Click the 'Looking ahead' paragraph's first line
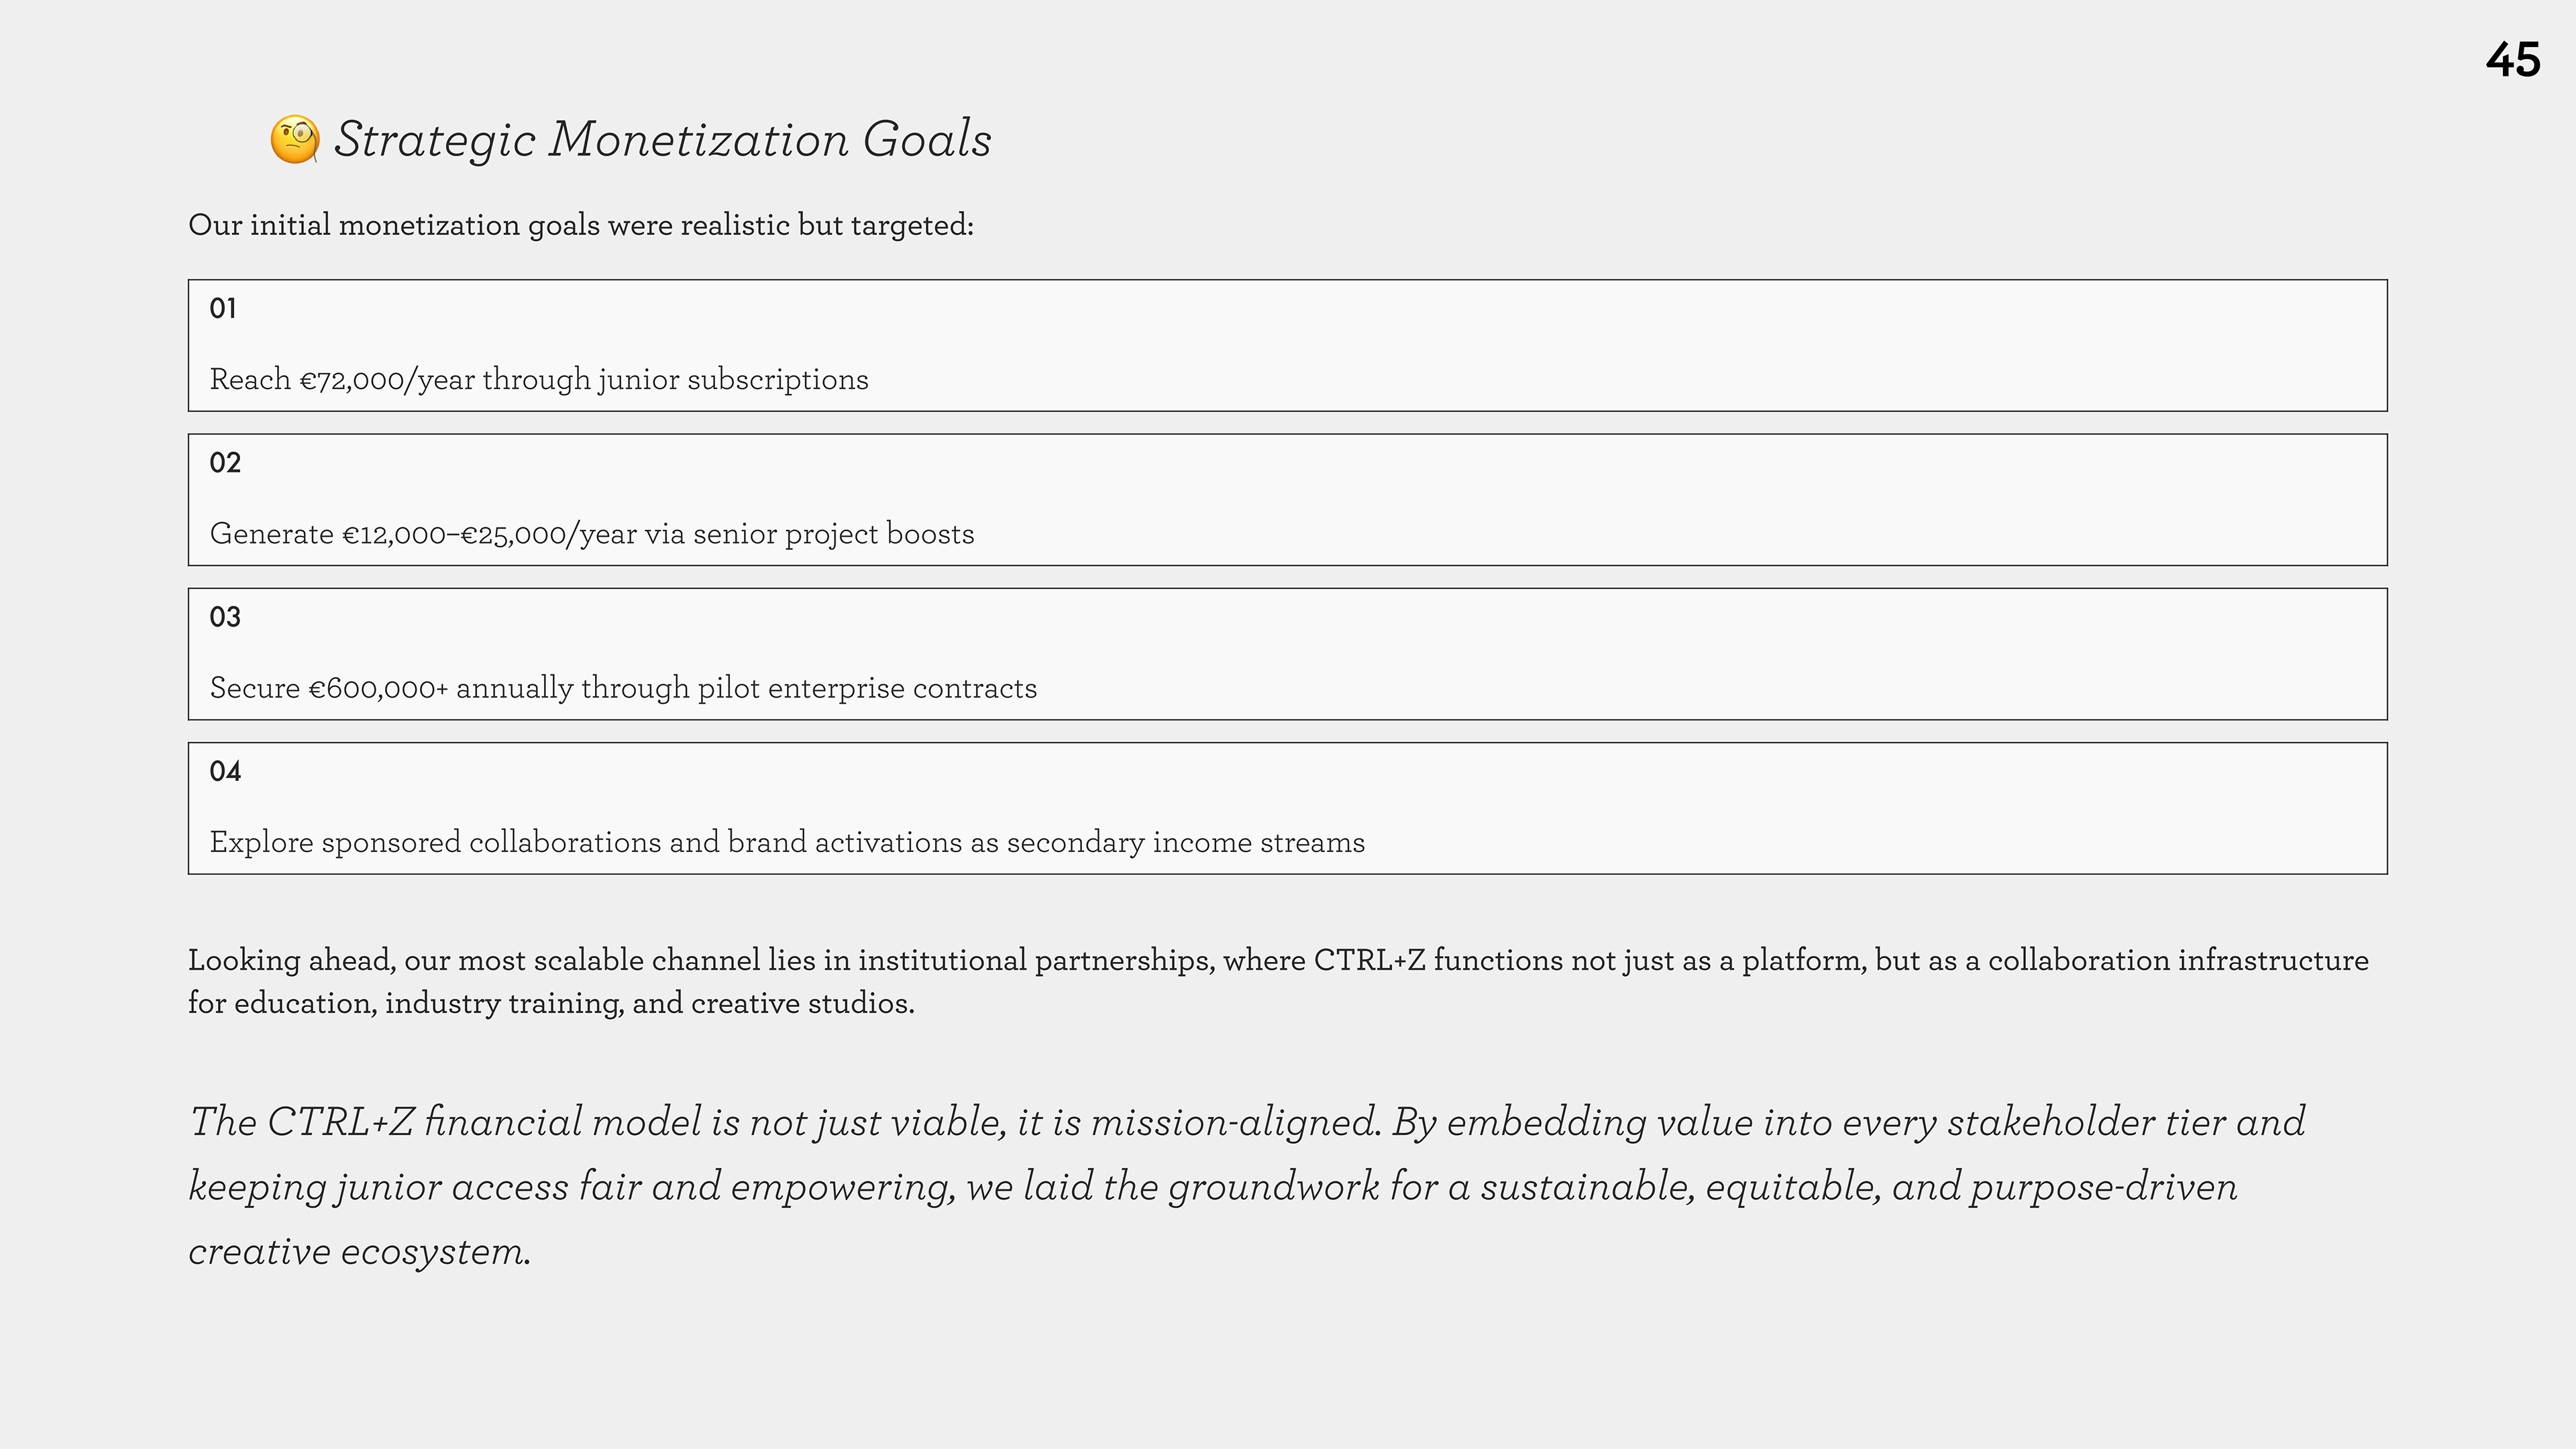 pos(1278,960)
